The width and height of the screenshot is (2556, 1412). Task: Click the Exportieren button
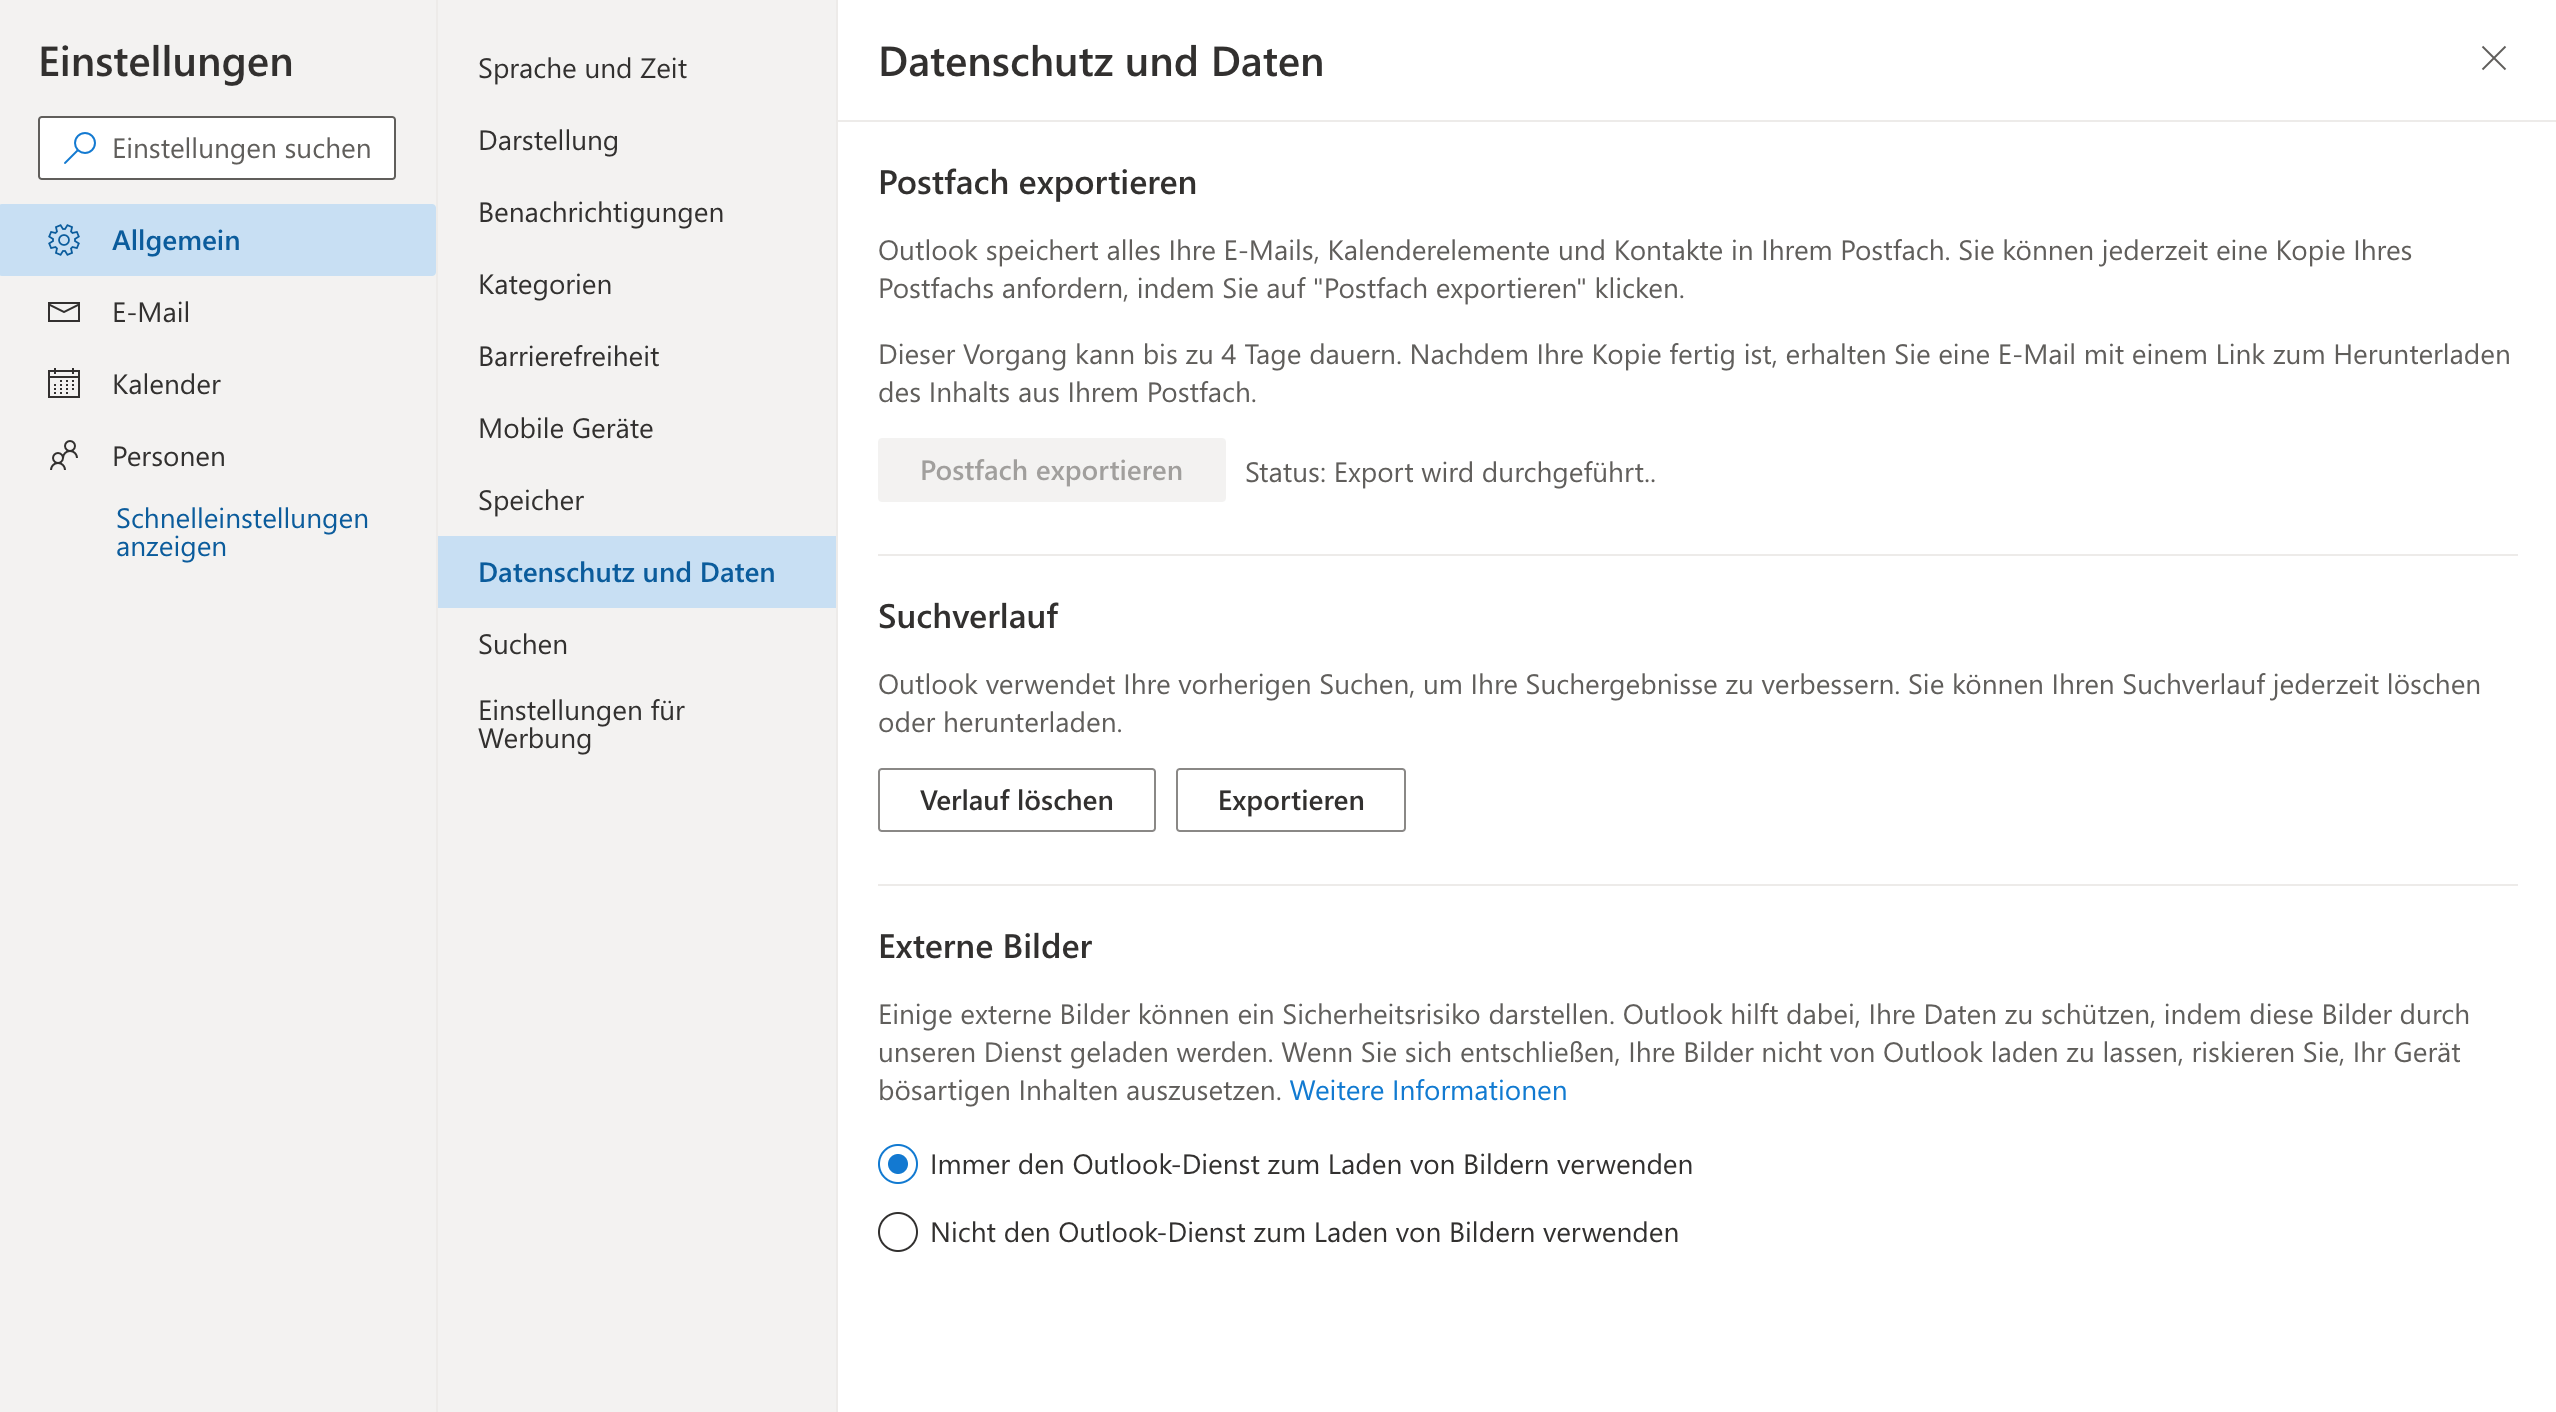[x=1291, y=800]
